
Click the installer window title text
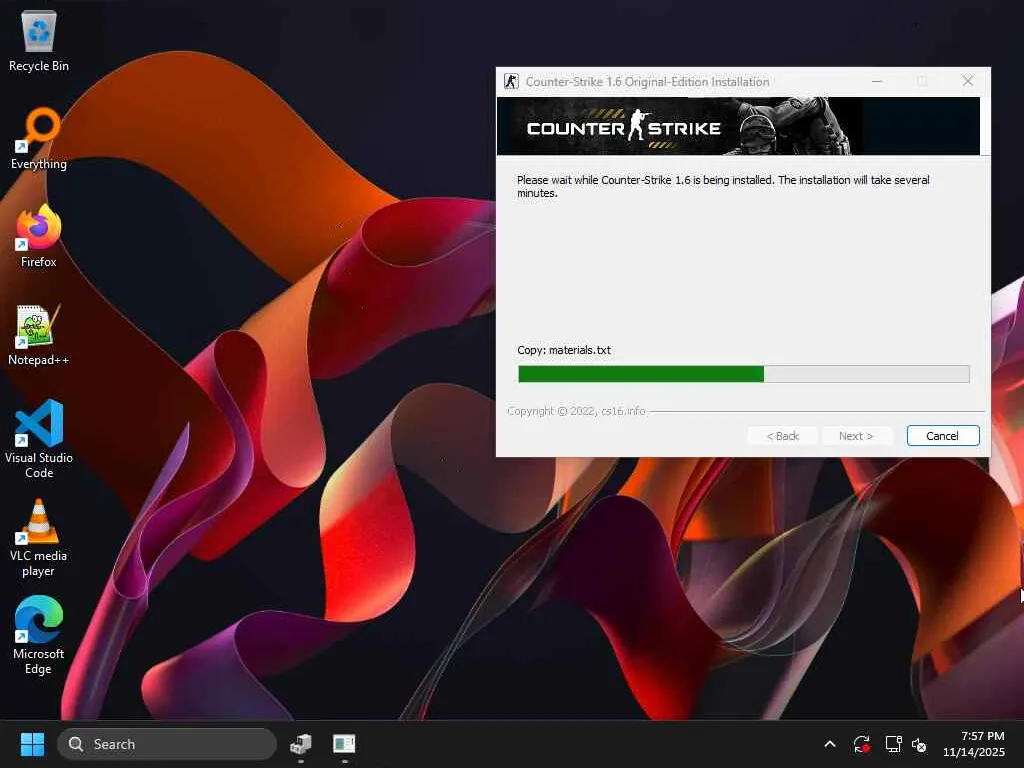pyautogui.click(x=647, y=82)
